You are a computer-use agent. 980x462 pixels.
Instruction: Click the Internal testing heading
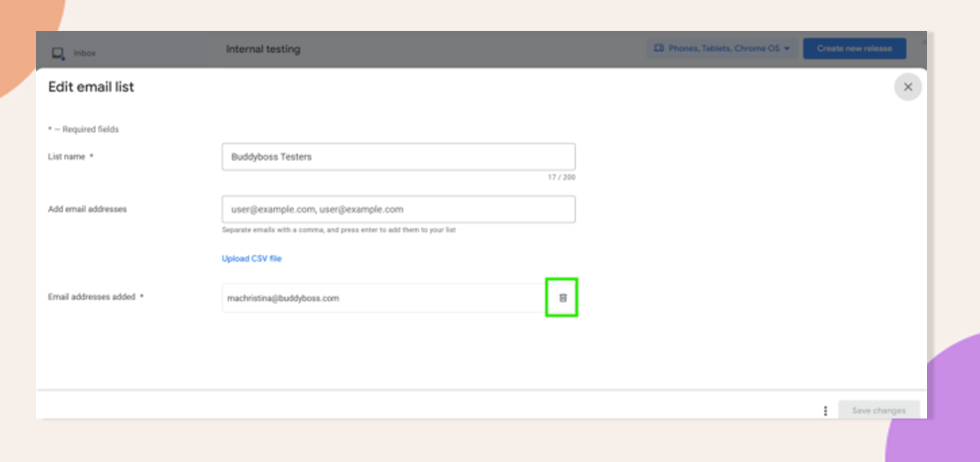tap(263, 49)
